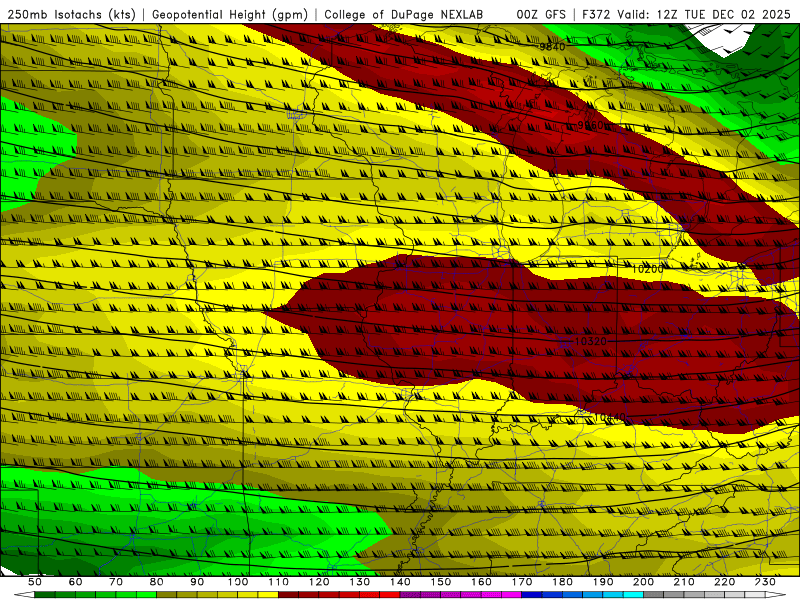This screenshot has width=800, height=600.
Task: Select the "00Z GFS" model run label
Action: tap(541, 14)
